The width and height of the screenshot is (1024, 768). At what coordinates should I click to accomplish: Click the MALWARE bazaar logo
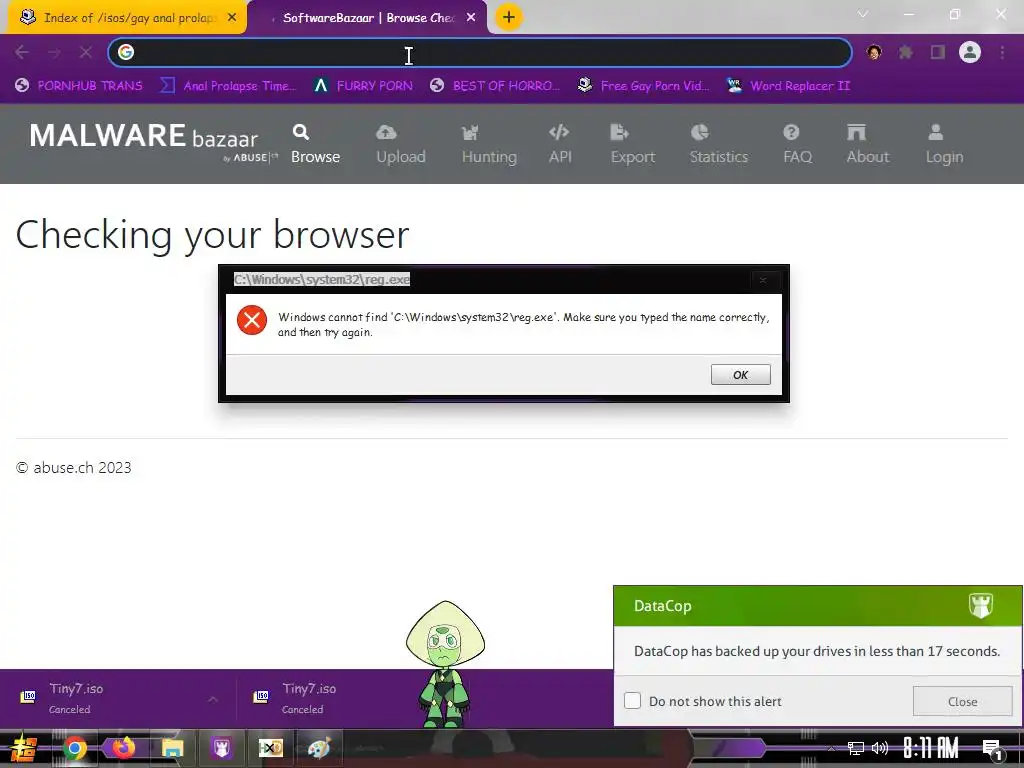(x=153, y=141)
